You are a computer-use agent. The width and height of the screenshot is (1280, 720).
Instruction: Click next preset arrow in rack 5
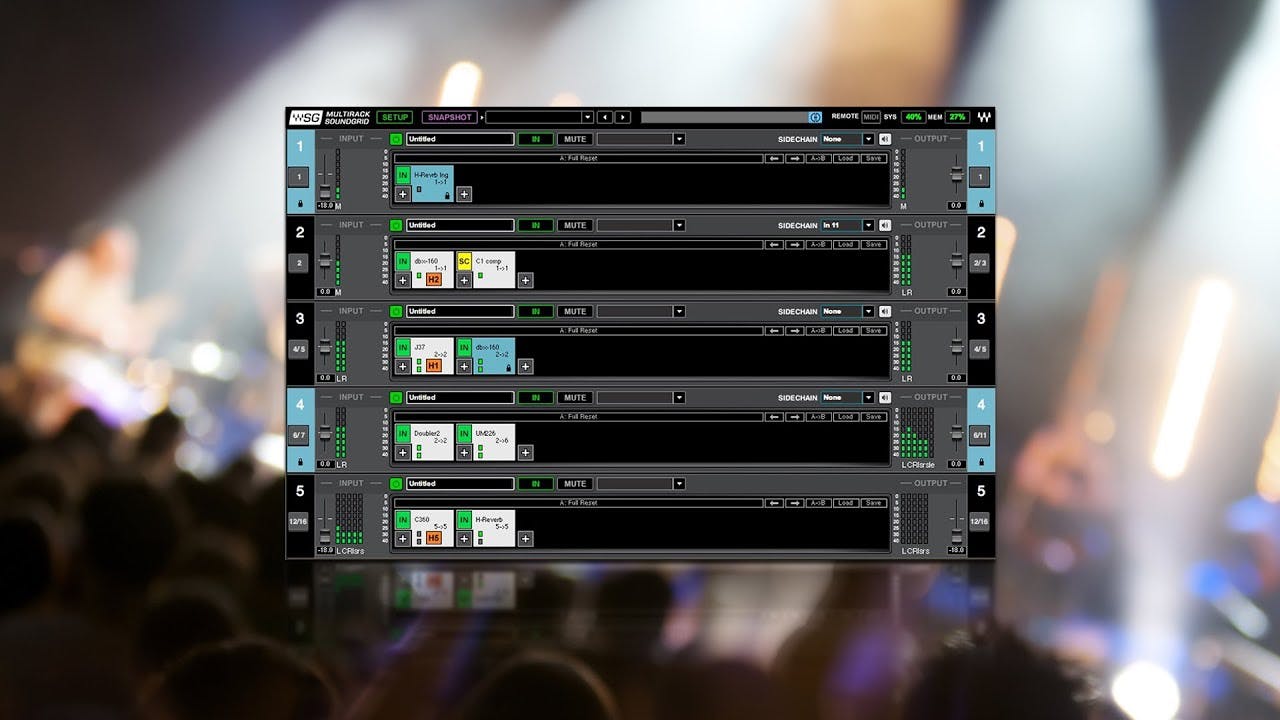pos(795,502)
